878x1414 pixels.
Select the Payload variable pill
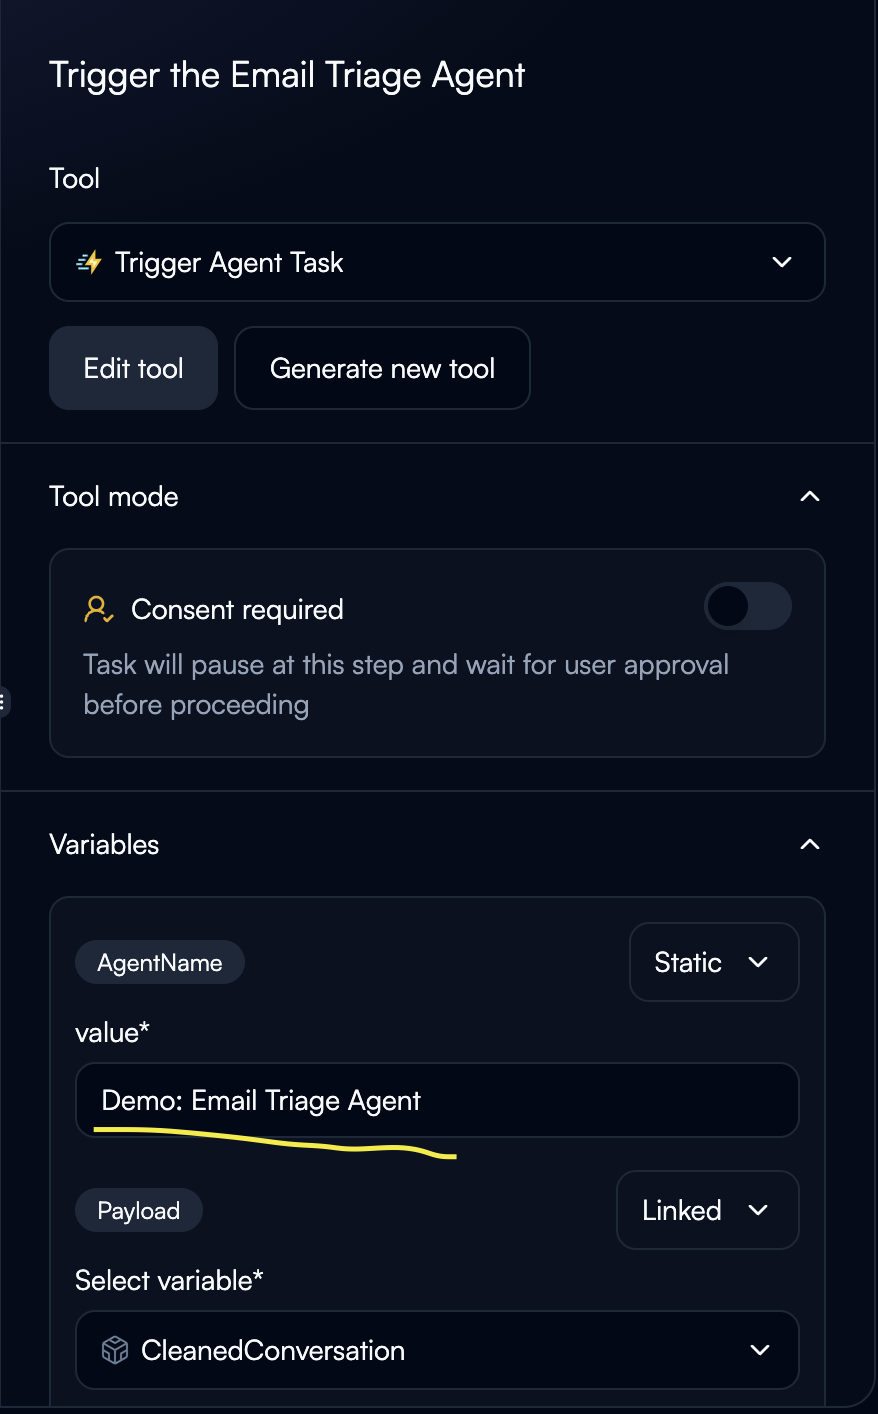click(x=138, y=1209)
